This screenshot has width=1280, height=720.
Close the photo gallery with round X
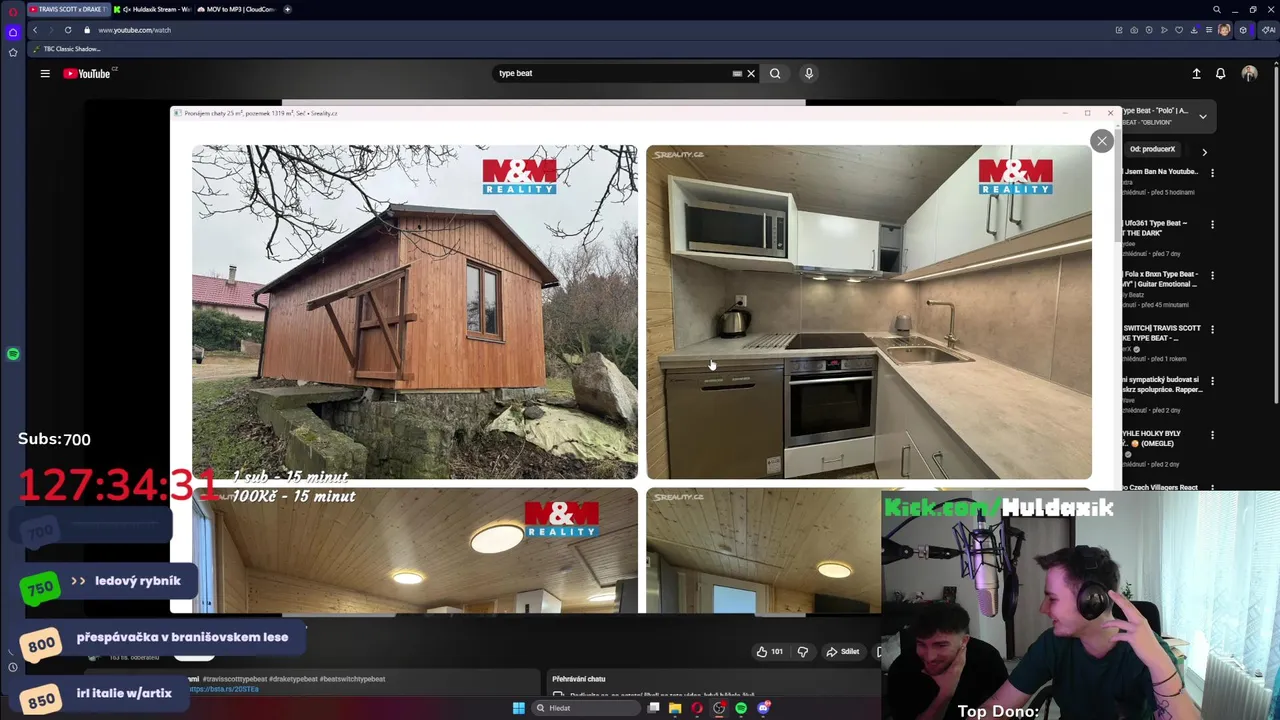click(1102, 141)
